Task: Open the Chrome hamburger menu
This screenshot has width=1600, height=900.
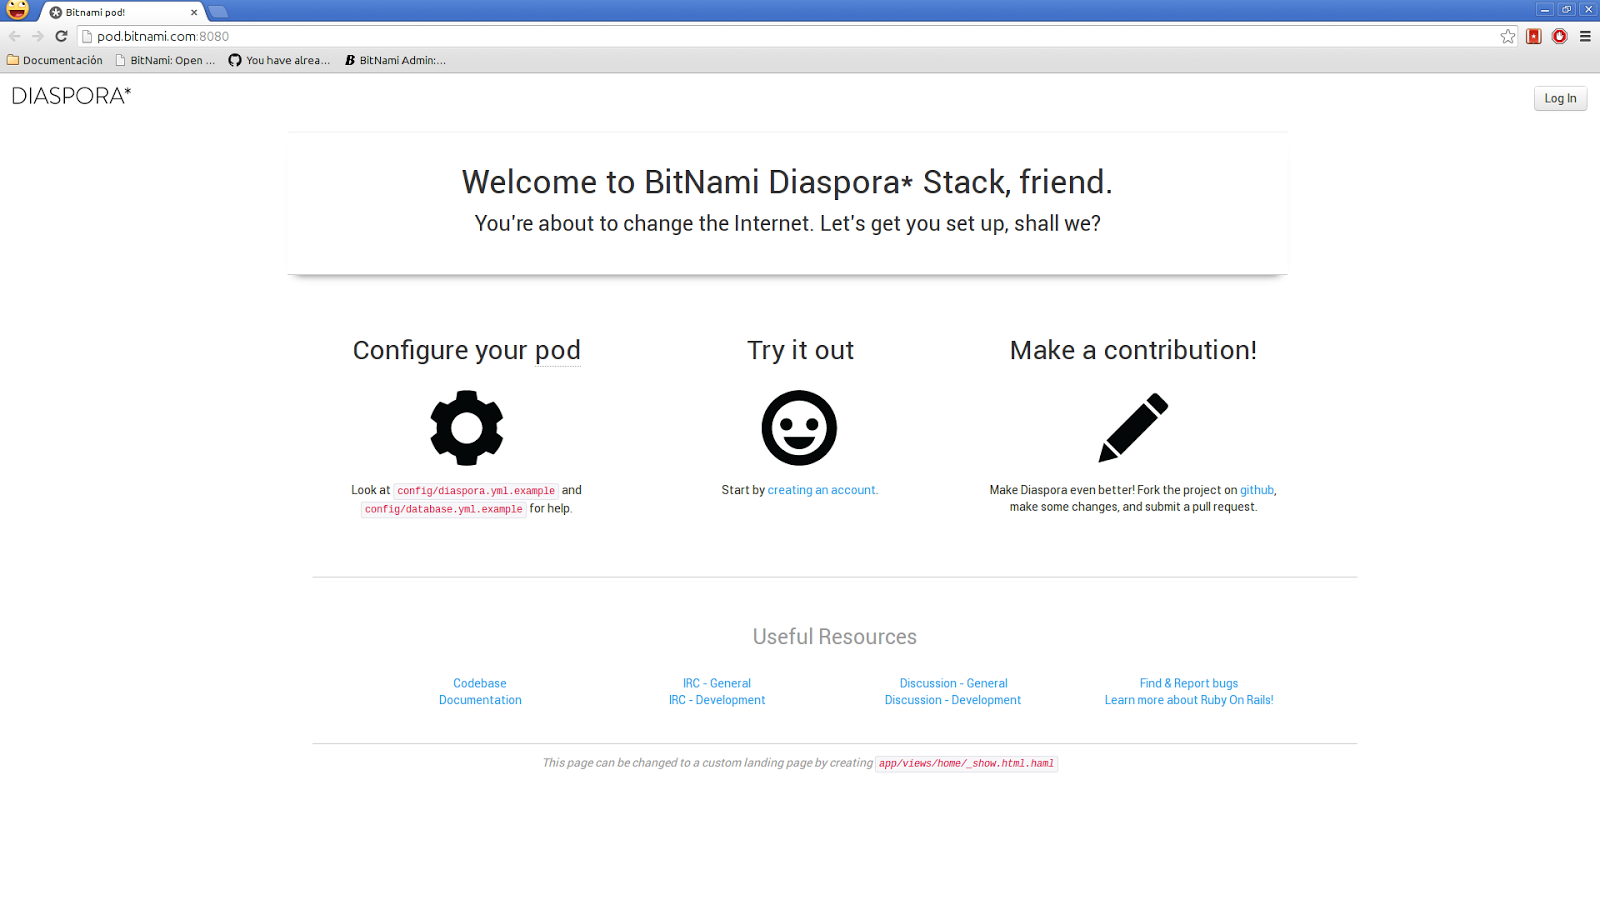Action: click(1585, 36)
